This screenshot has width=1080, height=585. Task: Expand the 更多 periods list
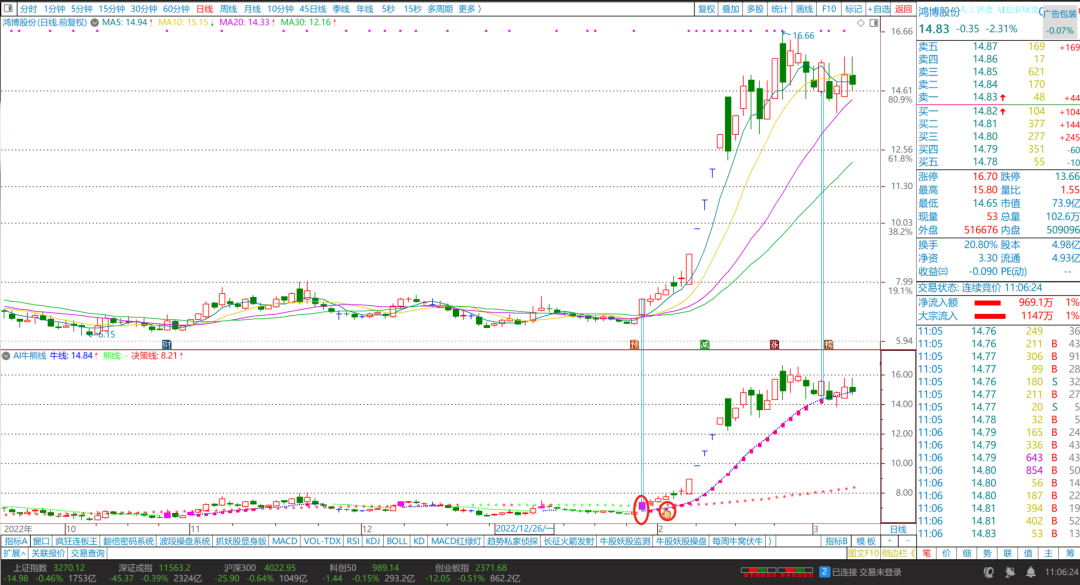coord(470,9)
